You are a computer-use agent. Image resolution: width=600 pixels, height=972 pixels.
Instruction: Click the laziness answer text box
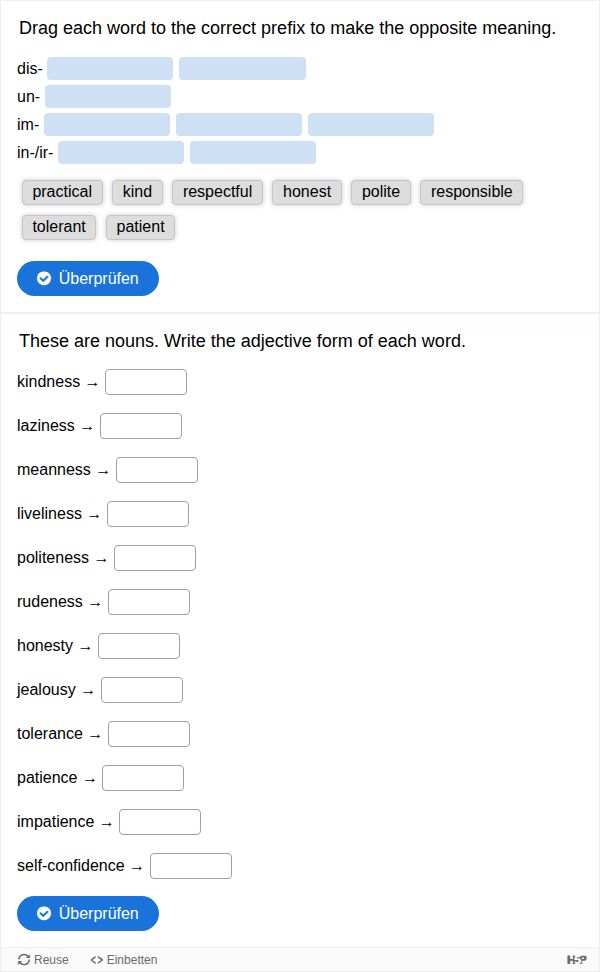[141, 426]
